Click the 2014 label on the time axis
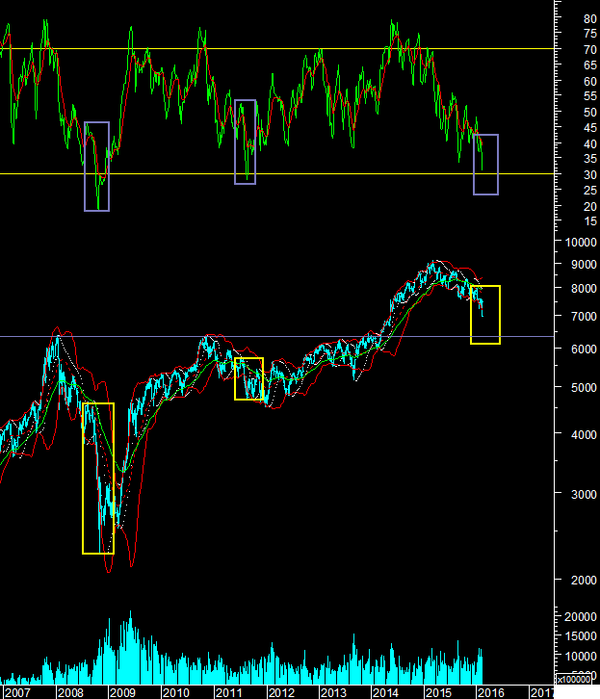This screenshot has width=600, height=699. pyautogui.click(x=385, y=692)
